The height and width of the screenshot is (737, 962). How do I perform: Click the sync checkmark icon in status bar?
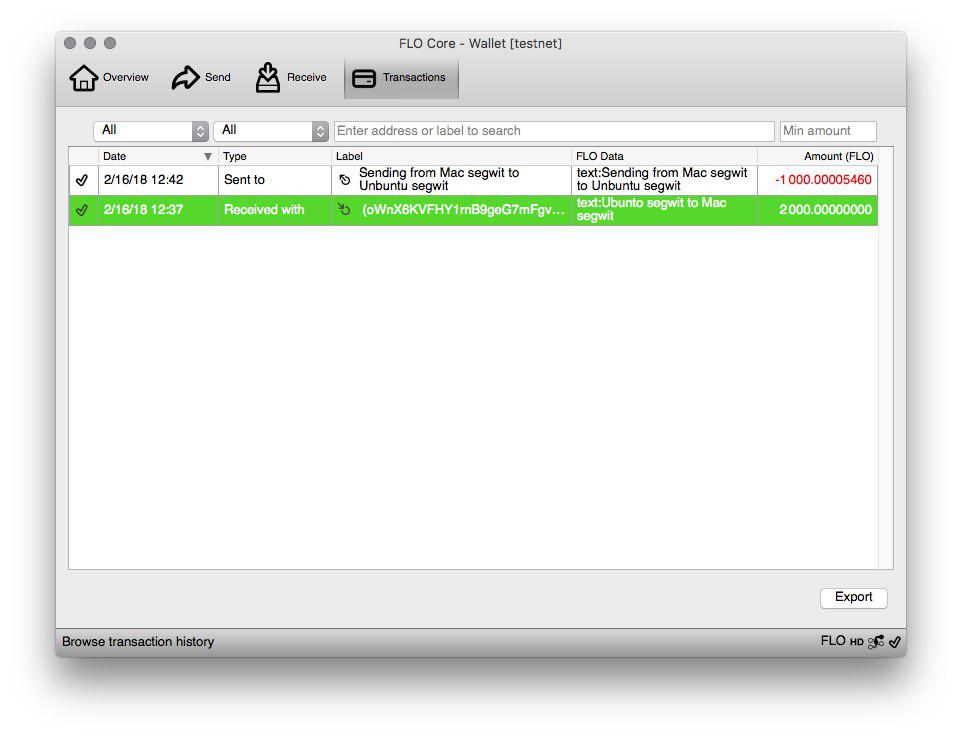pos(895,642)
